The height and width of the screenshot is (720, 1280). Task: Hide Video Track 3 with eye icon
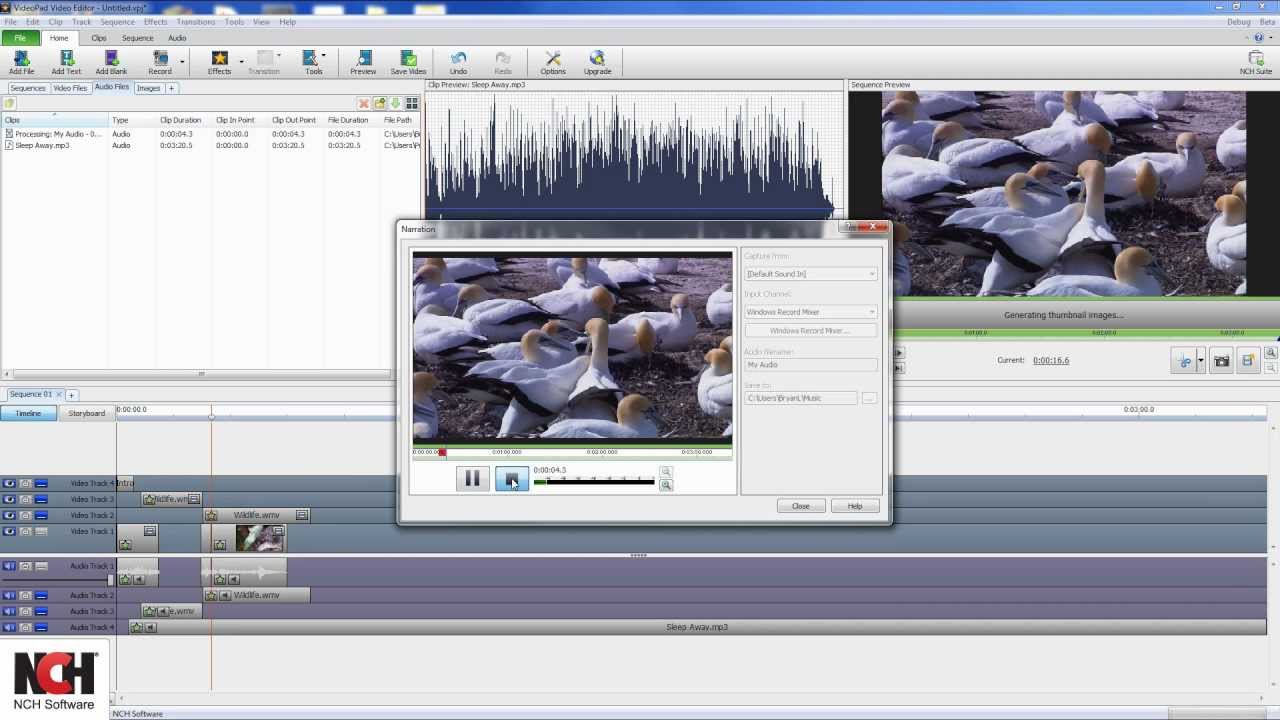coord(9,499)
